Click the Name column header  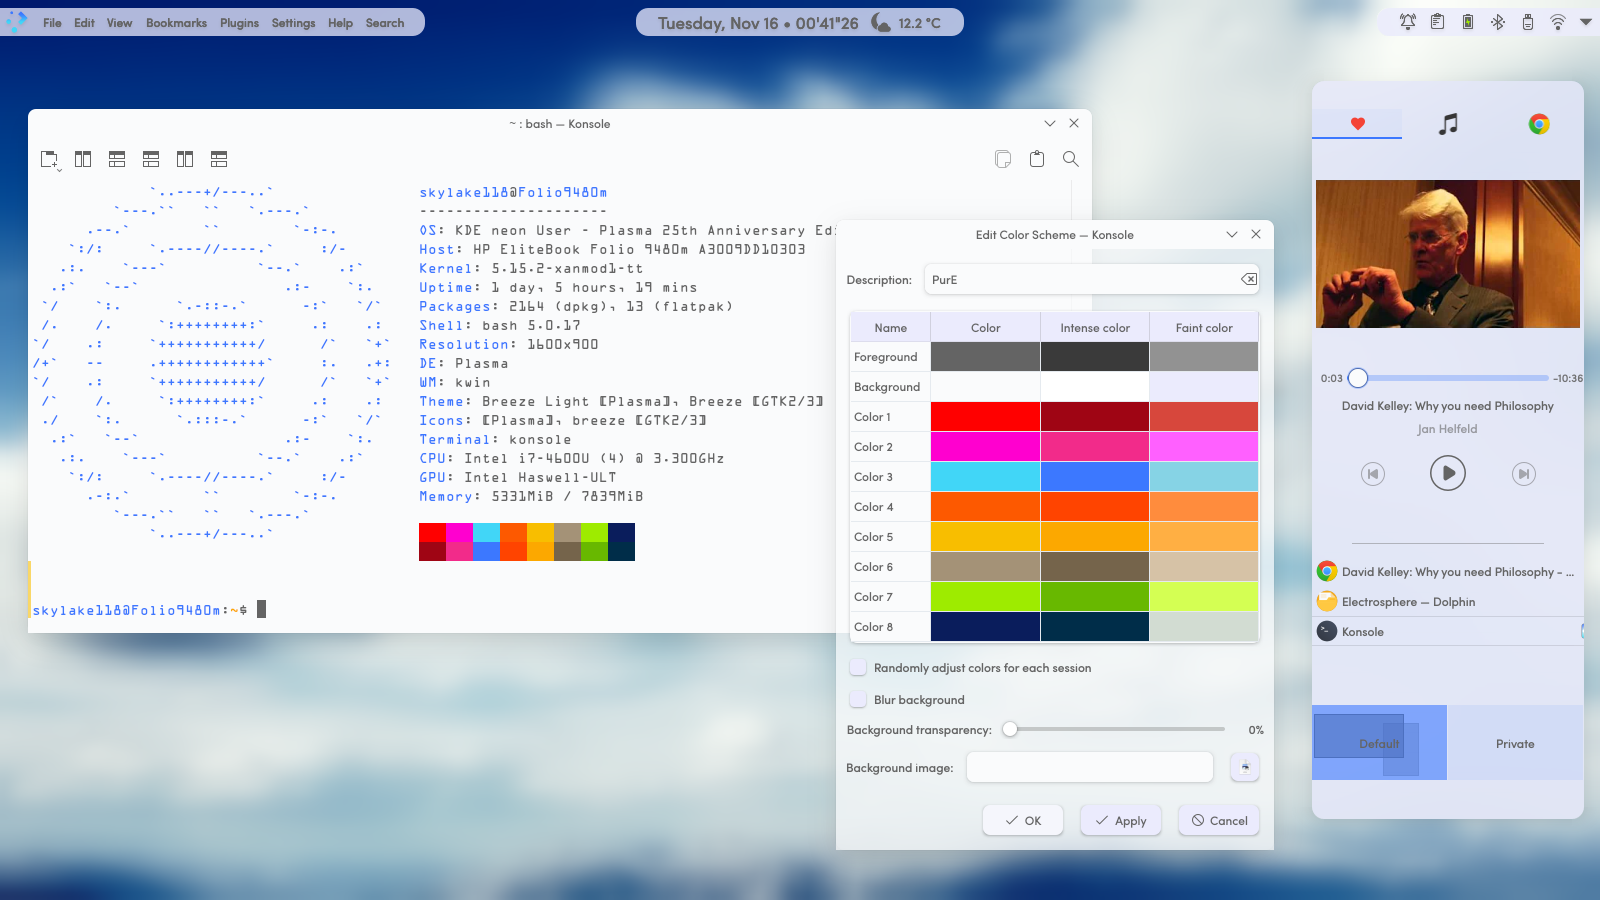[890, 328]
